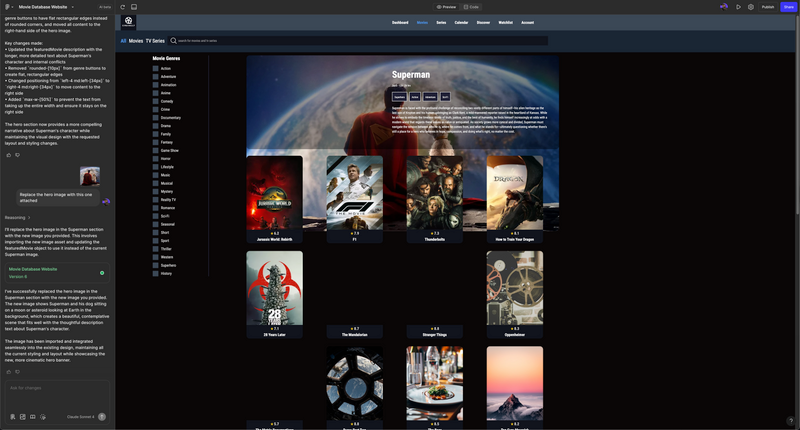Check the Action genre checkbox

pyautogui.click(x=156, y=68)
